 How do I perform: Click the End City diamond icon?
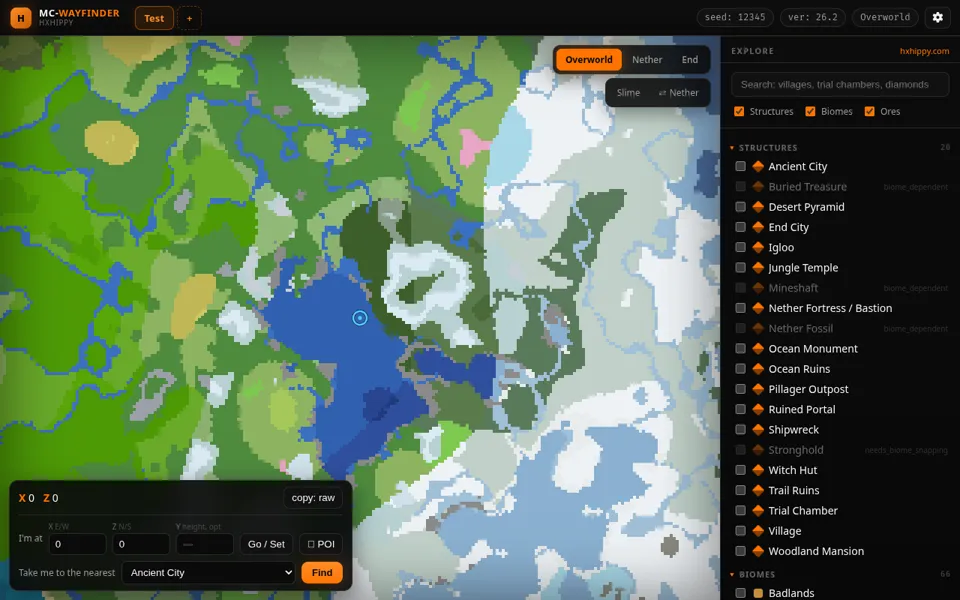(758, 227)
